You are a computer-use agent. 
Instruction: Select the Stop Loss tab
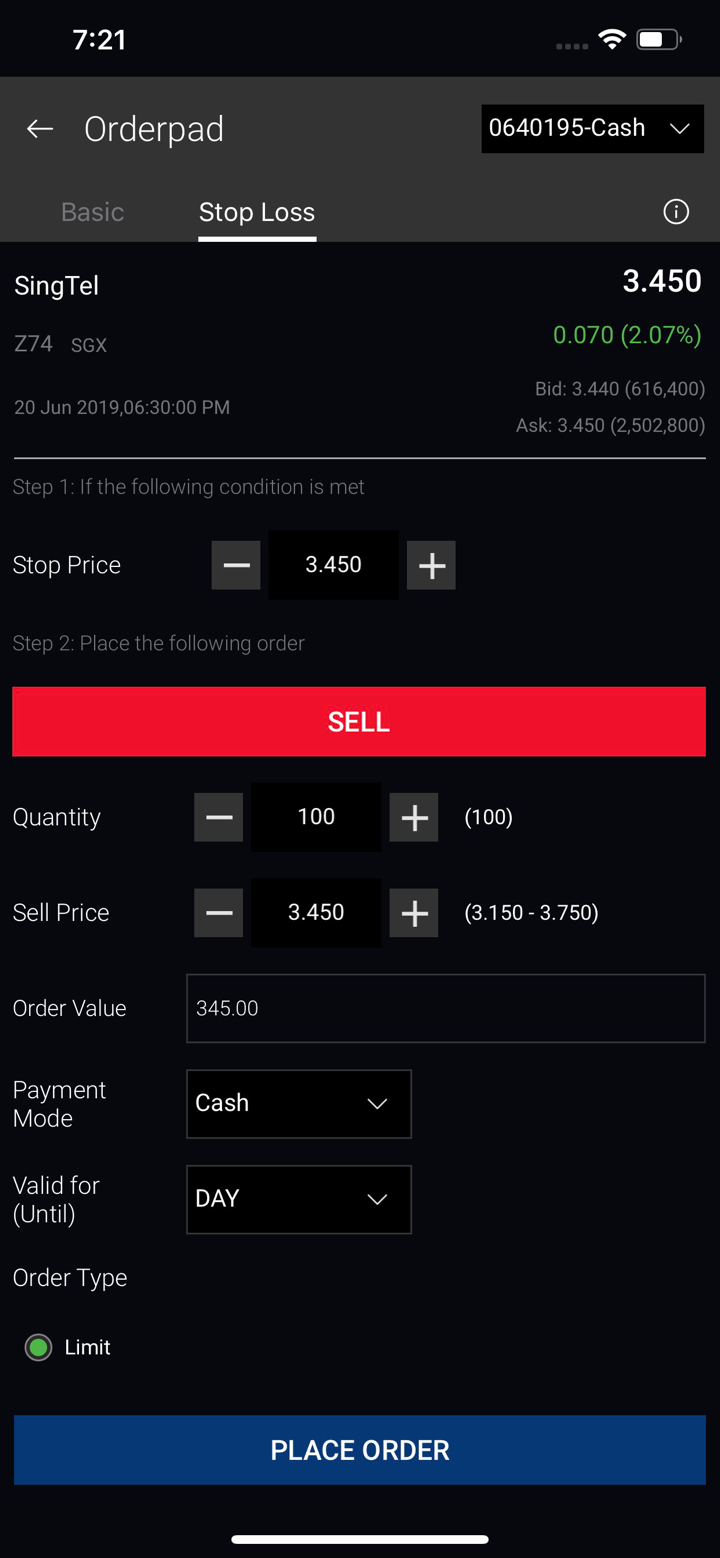click(x=257, y=212)
